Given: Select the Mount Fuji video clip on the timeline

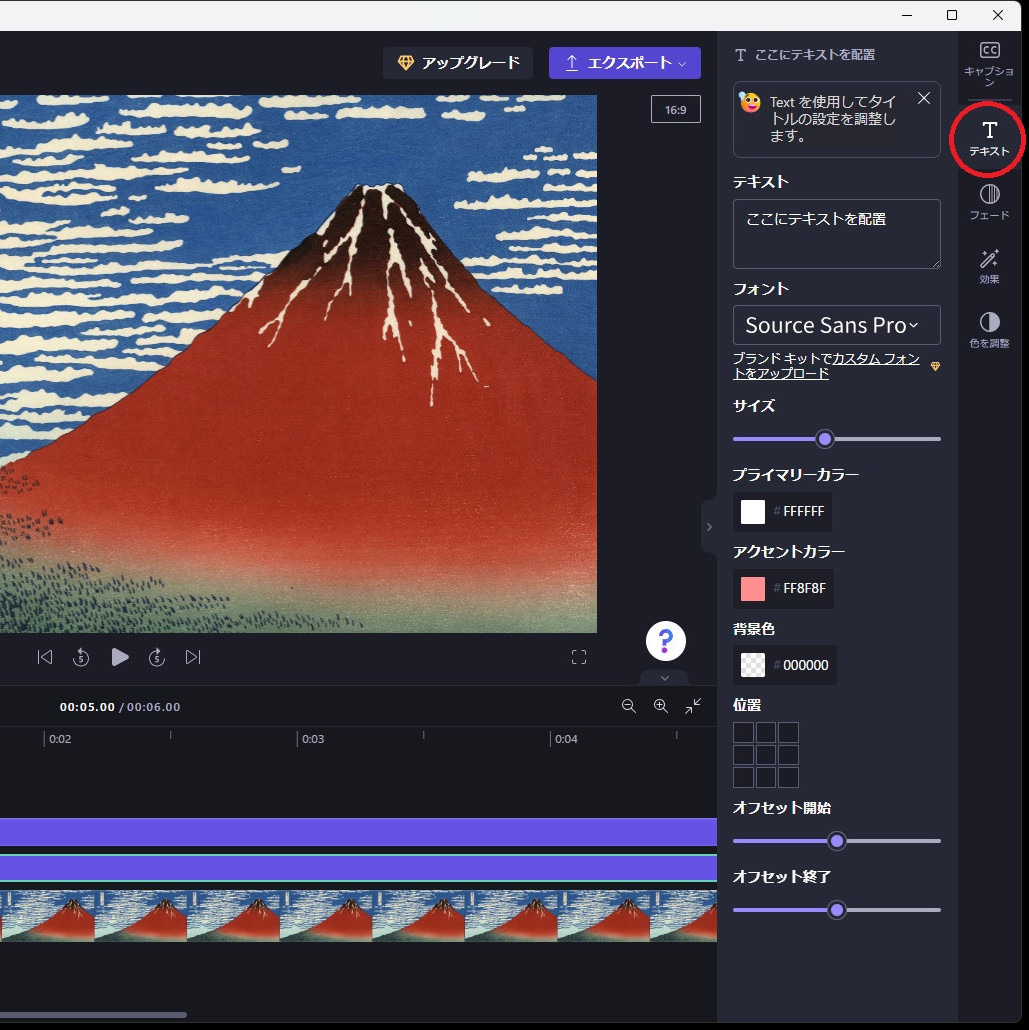Looking at the screenshot, I should (x=358, y=916).
